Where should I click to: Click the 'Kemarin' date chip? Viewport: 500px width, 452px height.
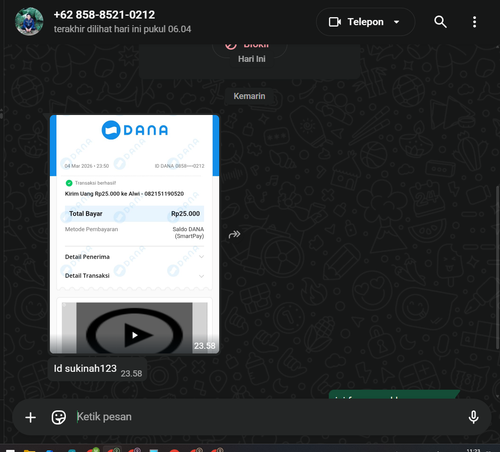coord(249,96)
